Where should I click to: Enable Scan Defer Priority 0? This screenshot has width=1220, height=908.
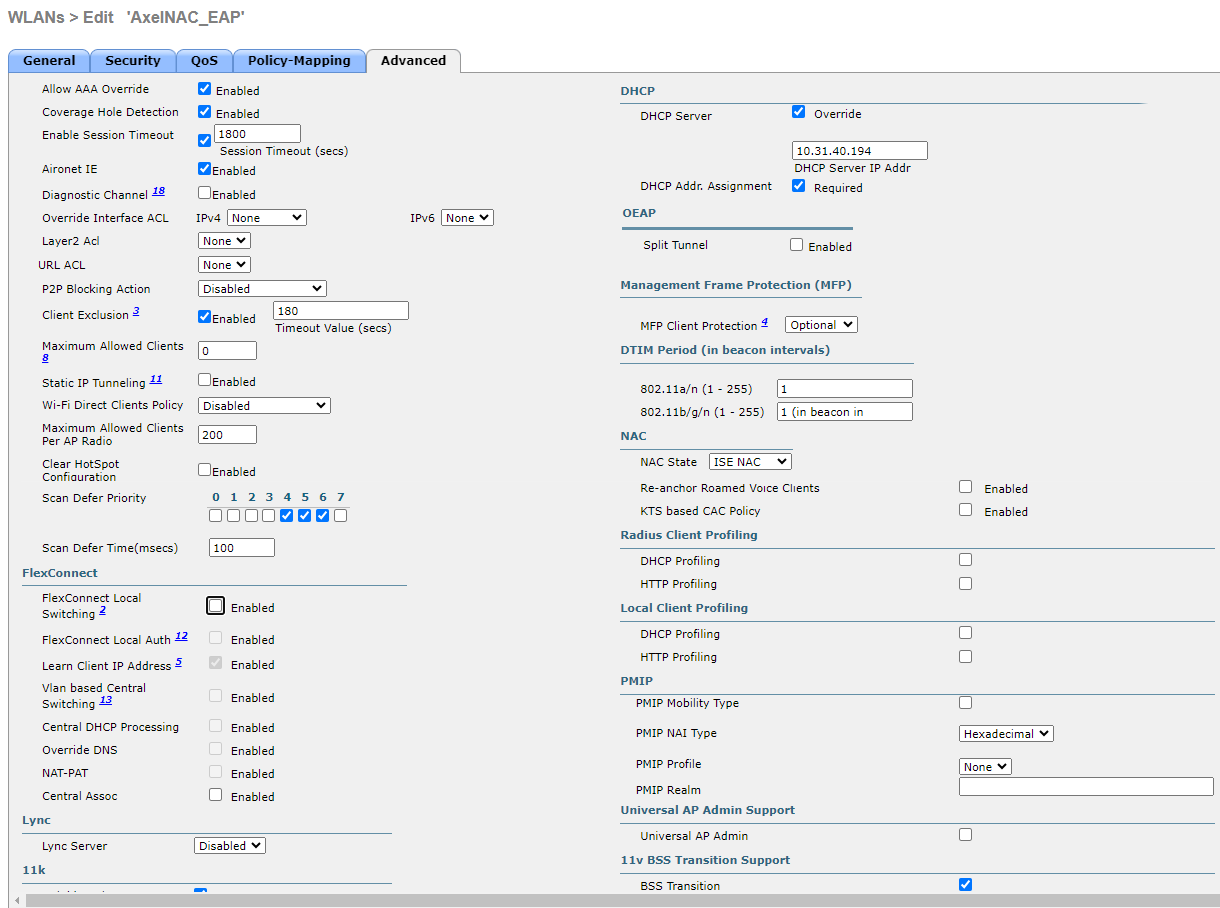pyautogui.click(x=215, y=515)
